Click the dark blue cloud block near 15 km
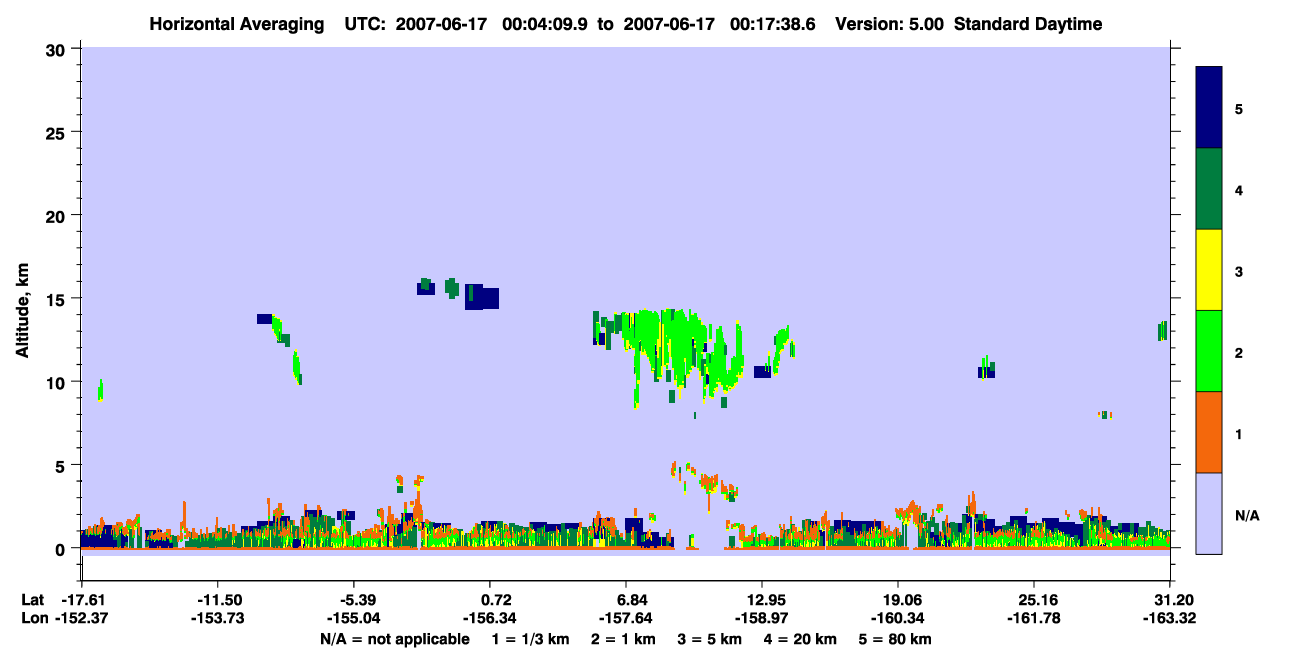Viewport: 1300px width, 667px height. [482, 297]
